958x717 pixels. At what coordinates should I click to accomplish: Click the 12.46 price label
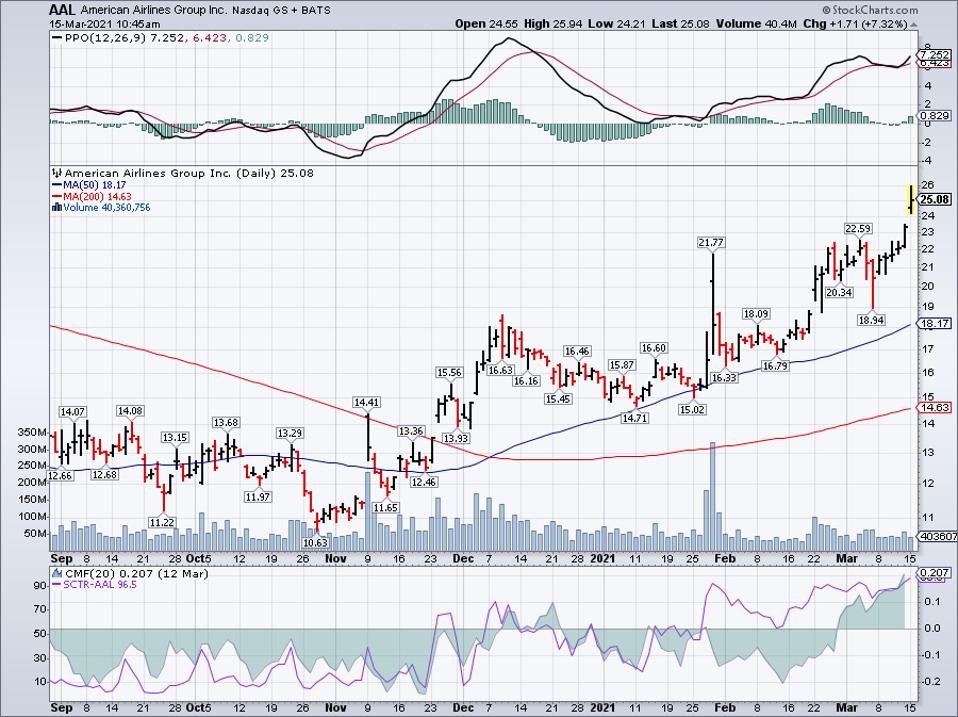click(423, 482)
